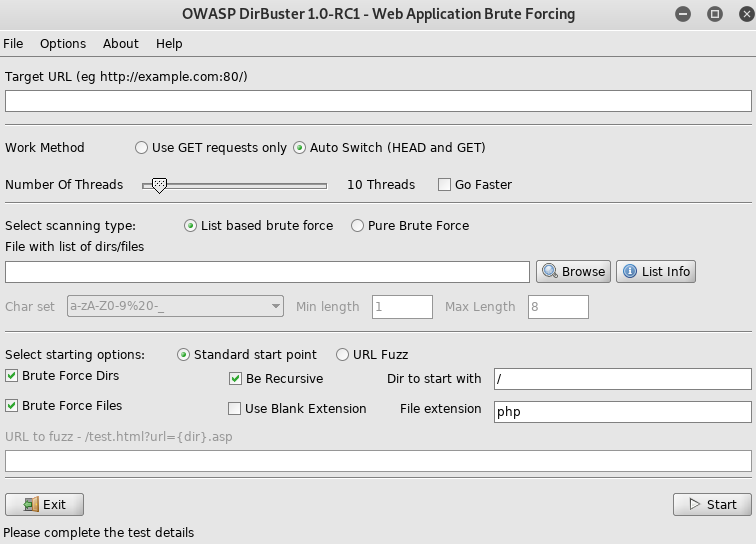This screenshot has width=756, height=544.
Task: Click the Target URL input field
Action: (378, 101)
